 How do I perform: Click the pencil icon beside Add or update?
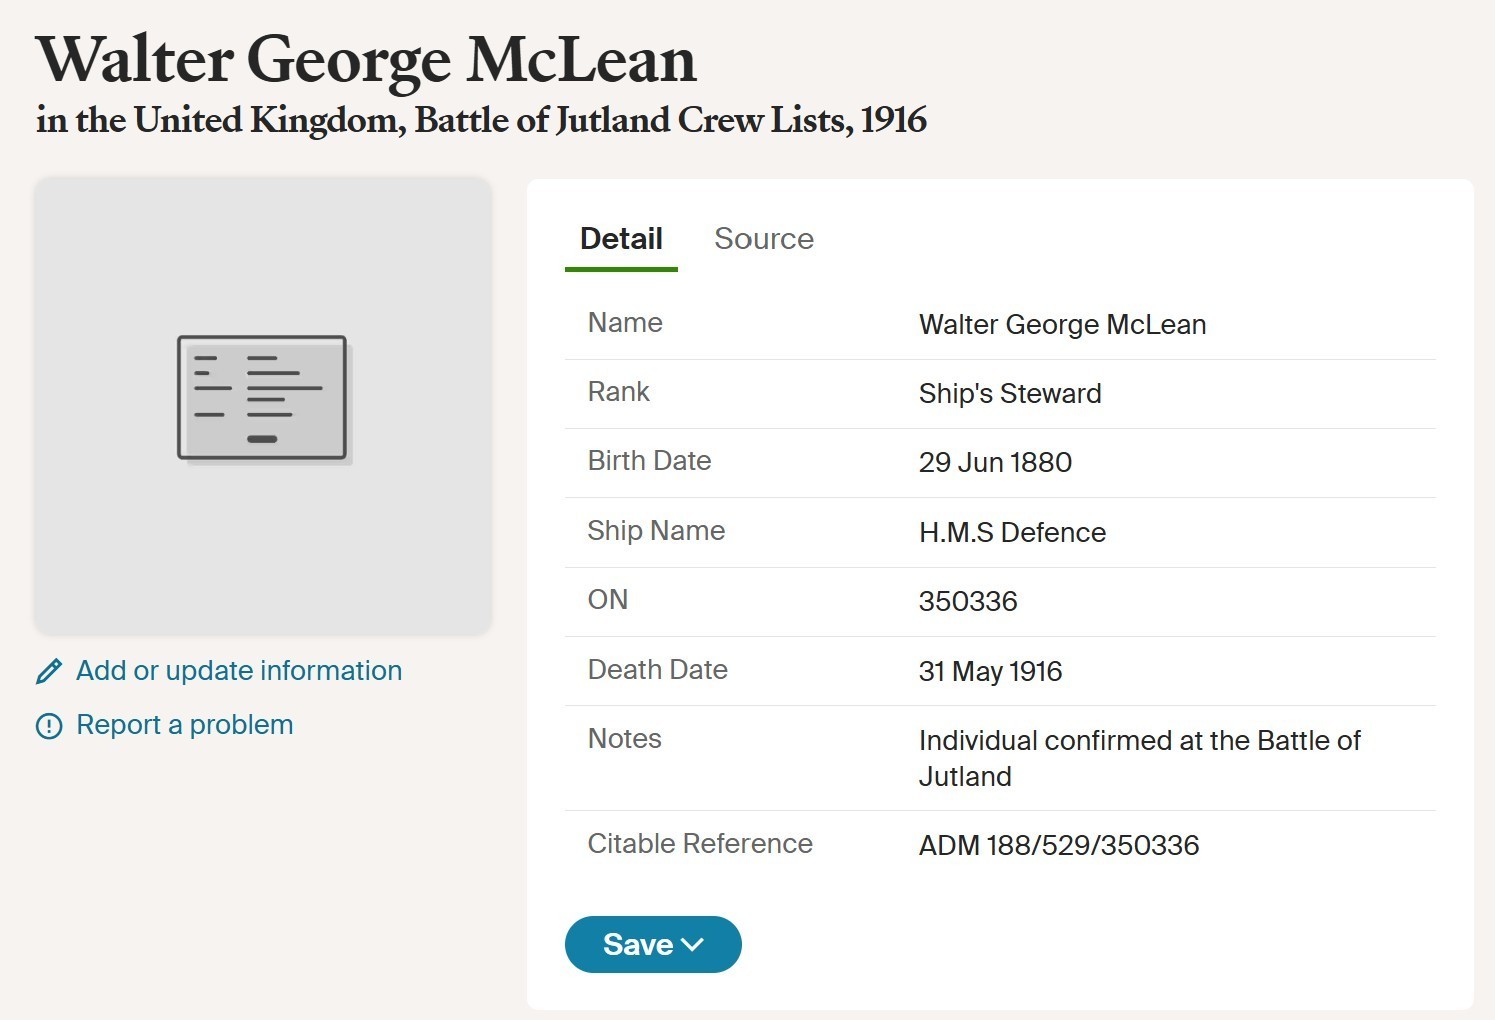coord(49,671)
